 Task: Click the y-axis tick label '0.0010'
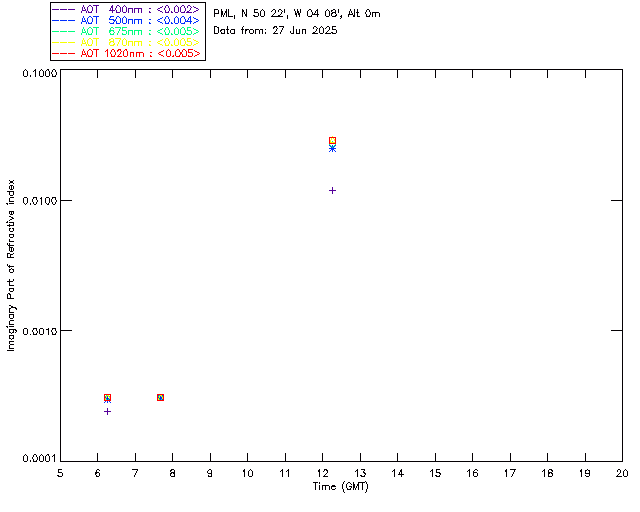click(x=39, y=331)
